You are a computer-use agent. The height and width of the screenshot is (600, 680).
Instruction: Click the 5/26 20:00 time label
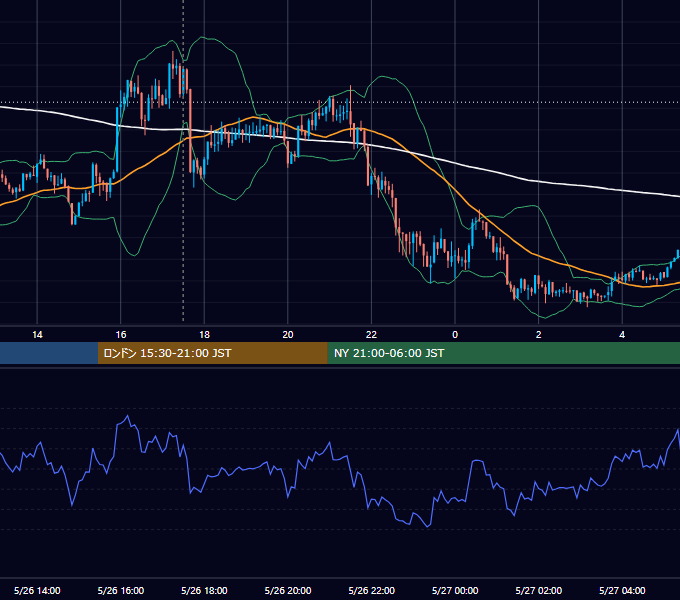click(288, 590)
